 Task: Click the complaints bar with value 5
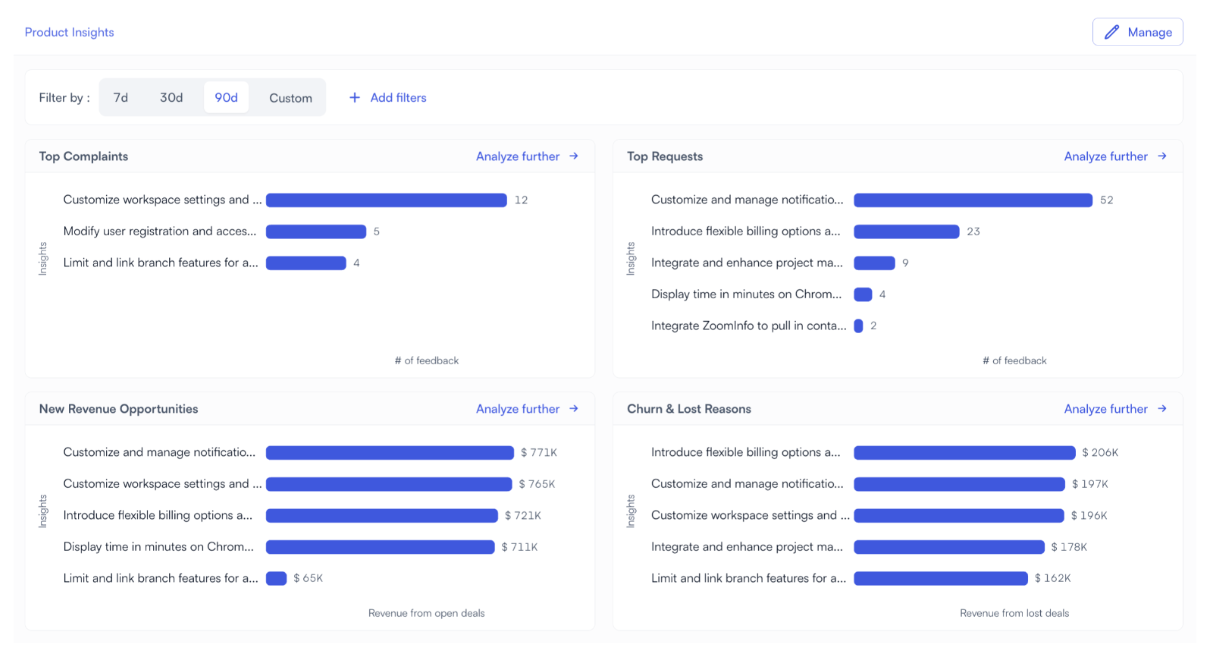(x=316, y=231)
